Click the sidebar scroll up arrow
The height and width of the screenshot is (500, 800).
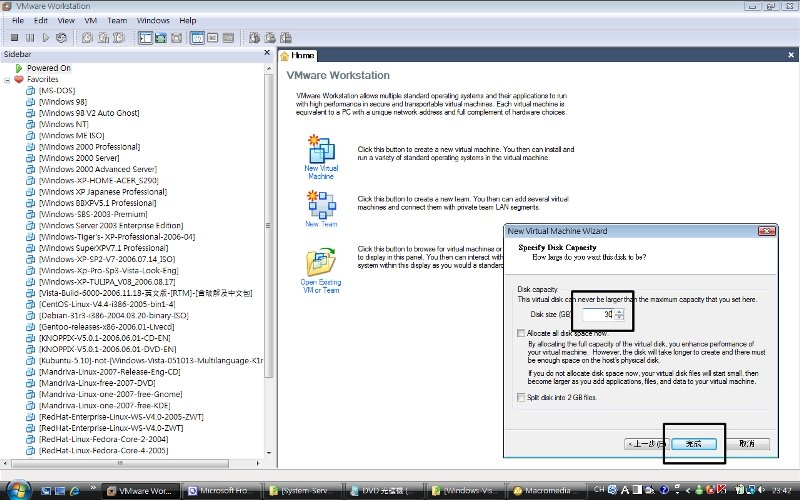click(x=269, y=68)
